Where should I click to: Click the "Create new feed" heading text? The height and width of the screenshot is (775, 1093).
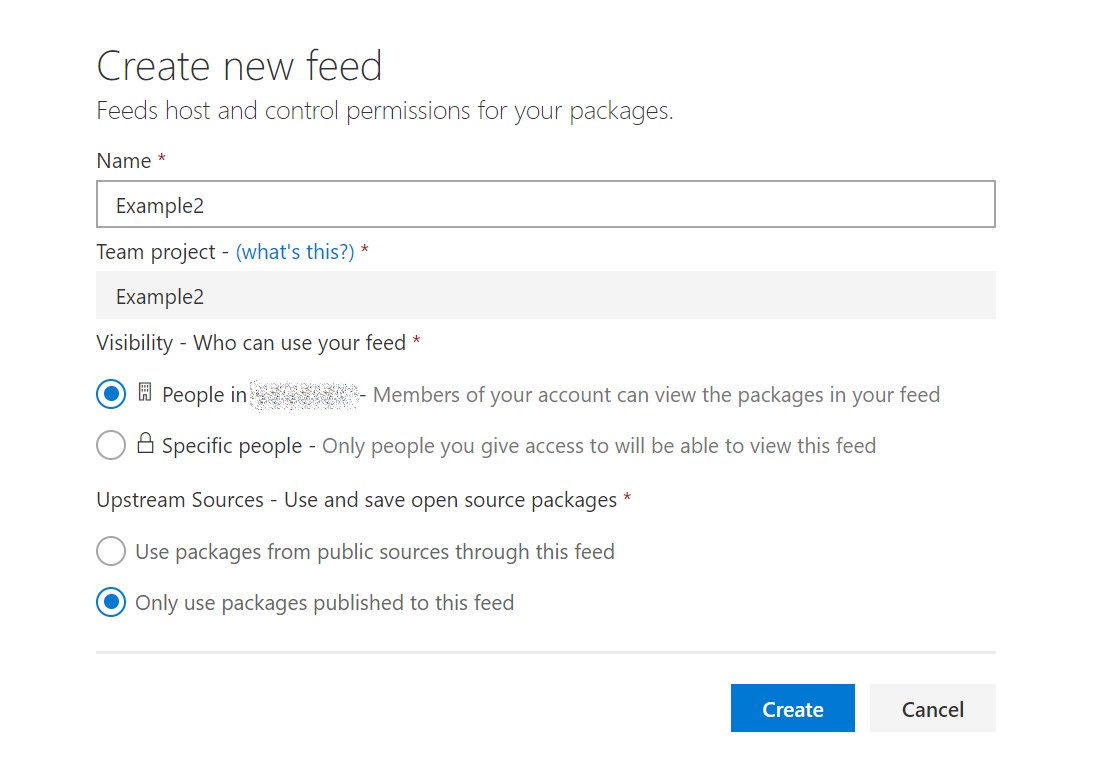[x=239, y=66]
